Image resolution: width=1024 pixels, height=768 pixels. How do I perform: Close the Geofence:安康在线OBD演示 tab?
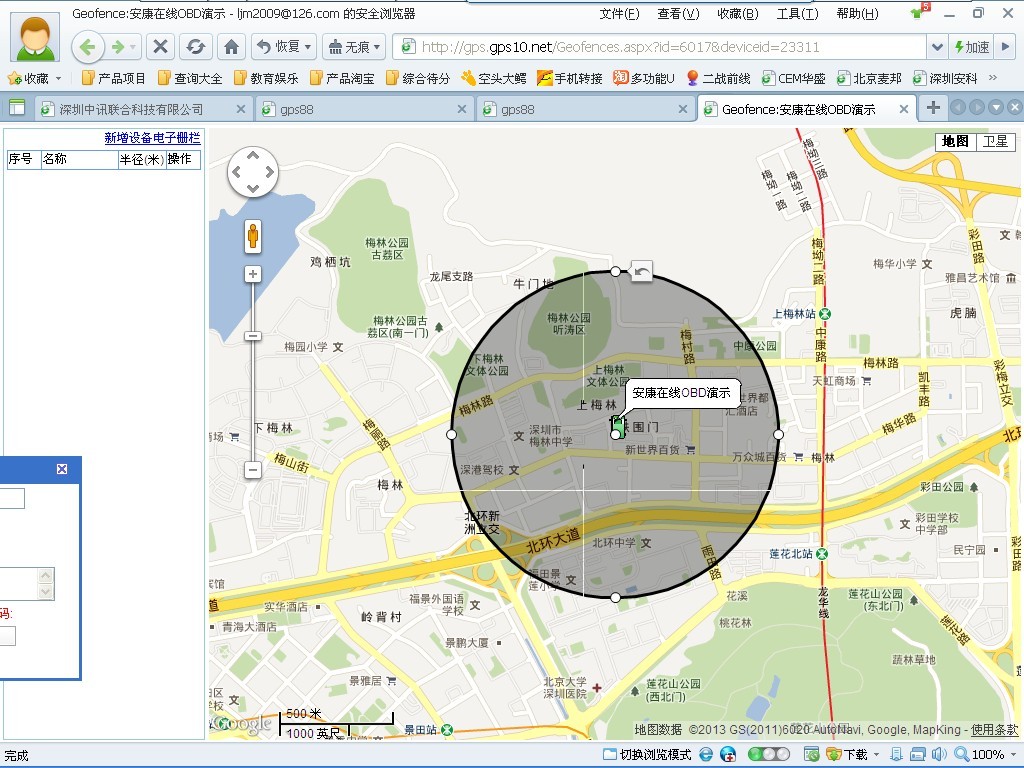tap(904, 109)
